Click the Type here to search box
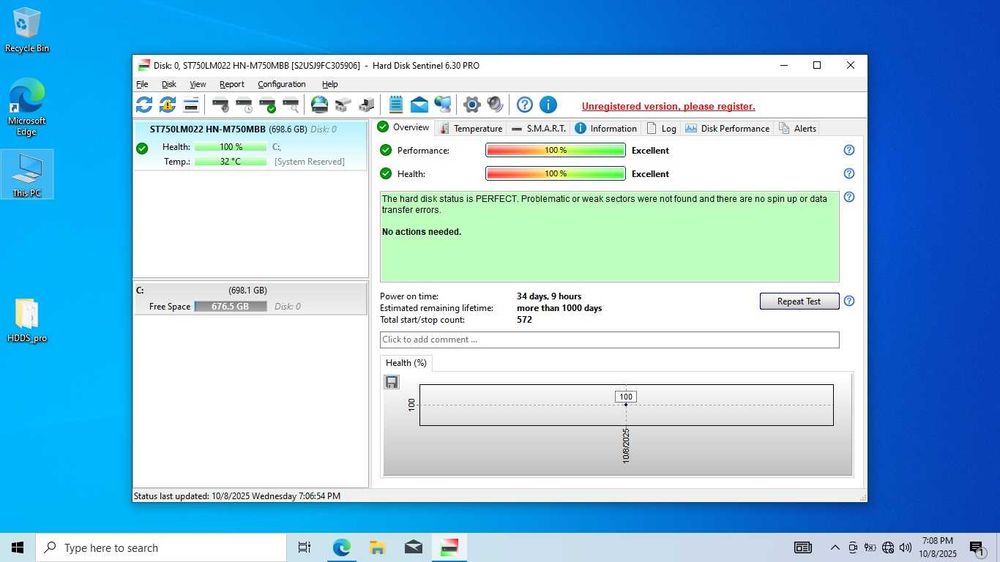The image size is (1000, 562). click(x=161, y=547)
